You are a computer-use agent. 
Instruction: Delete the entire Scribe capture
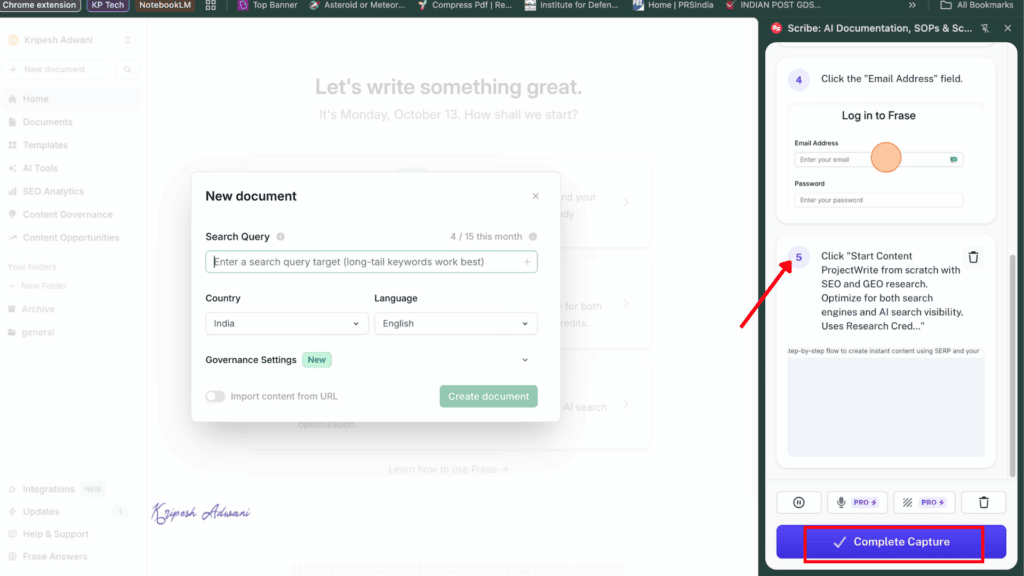[984, 501]
